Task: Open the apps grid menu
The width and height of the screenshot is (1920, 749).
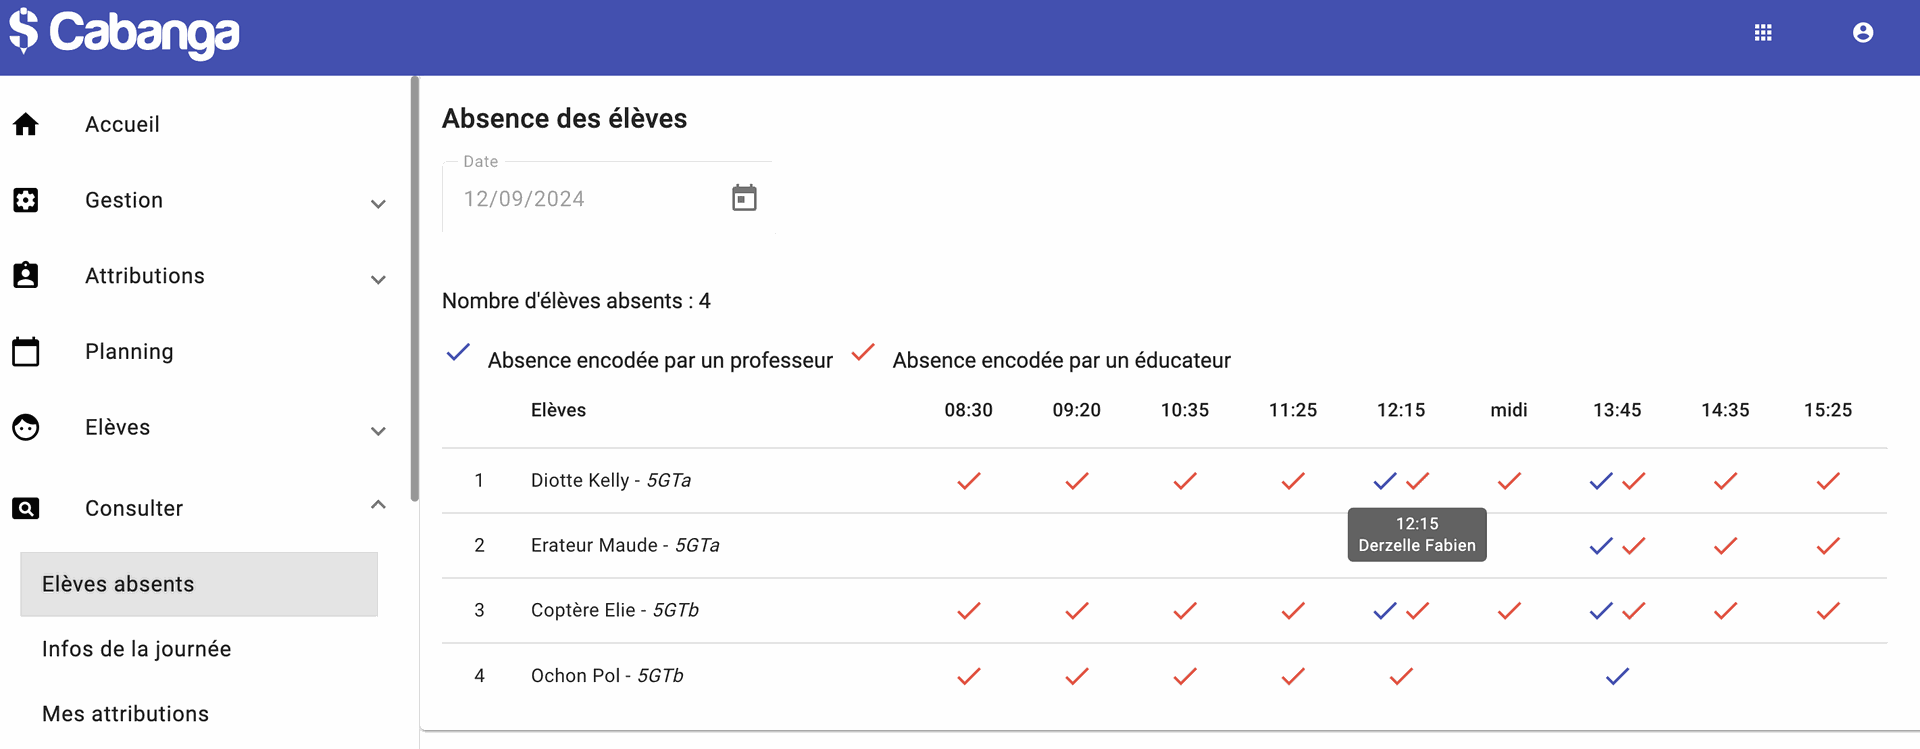Action: pos(1763,33)
